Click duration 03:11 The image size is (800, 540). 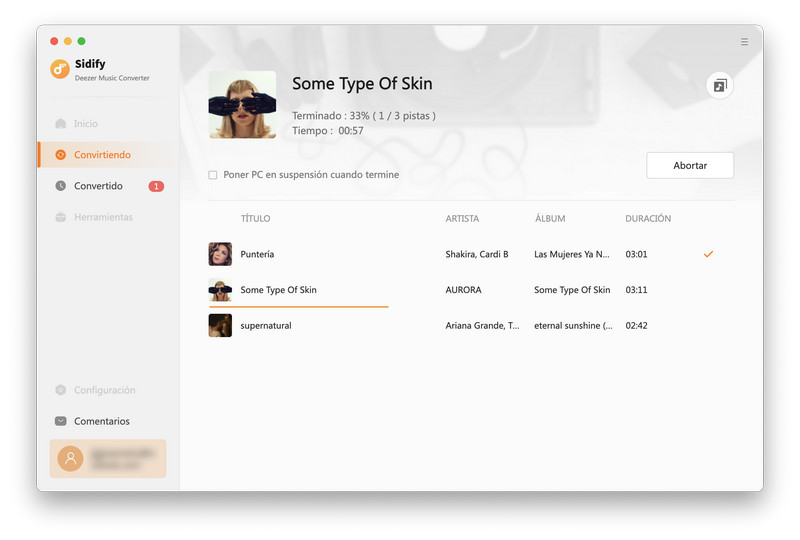coord(636,290)
